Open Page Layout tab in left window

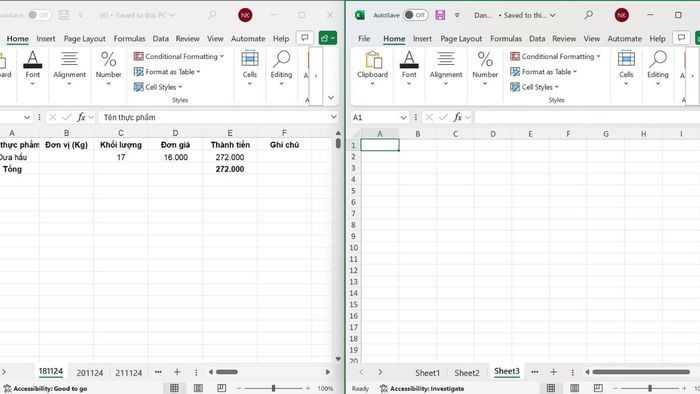85,39
